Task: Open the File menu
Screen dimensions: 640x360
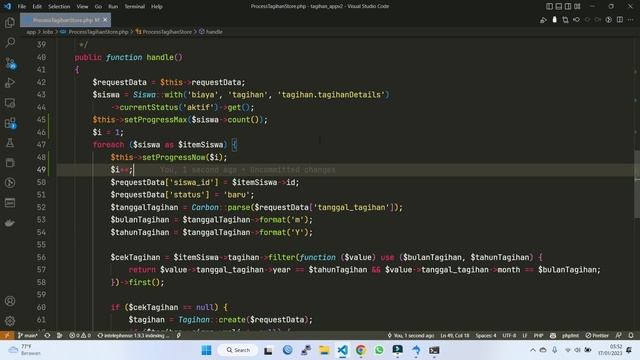Action: coord(22,6)
